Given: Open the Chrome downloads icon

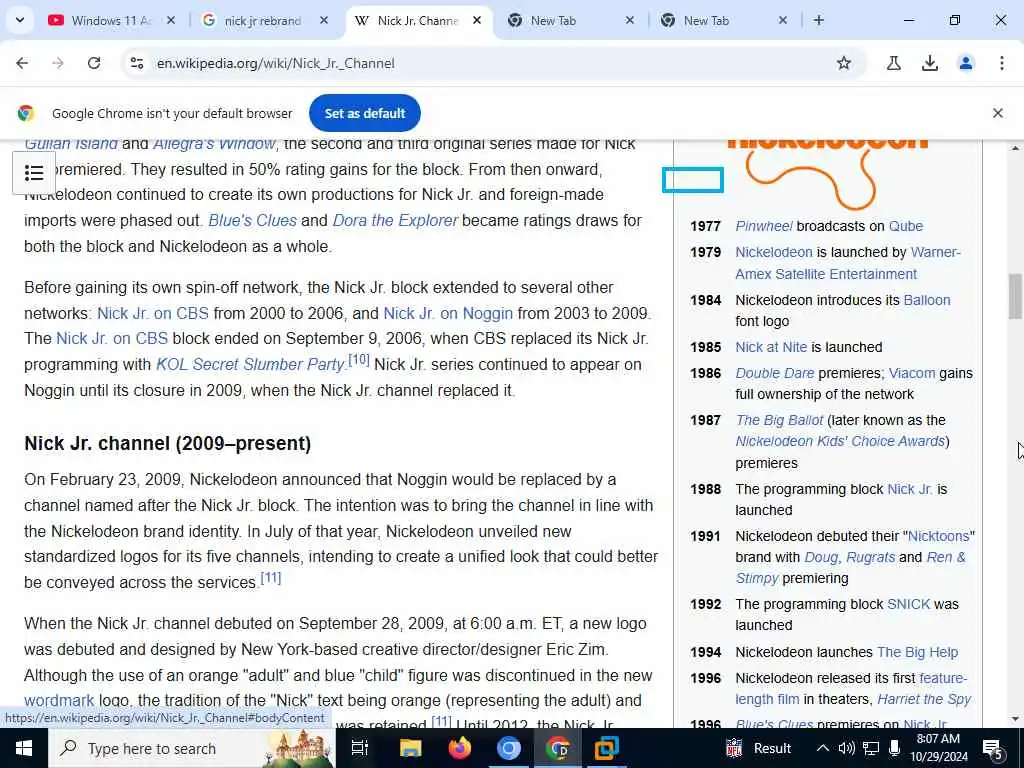Looking at the screenshot, I should (929, 63).
